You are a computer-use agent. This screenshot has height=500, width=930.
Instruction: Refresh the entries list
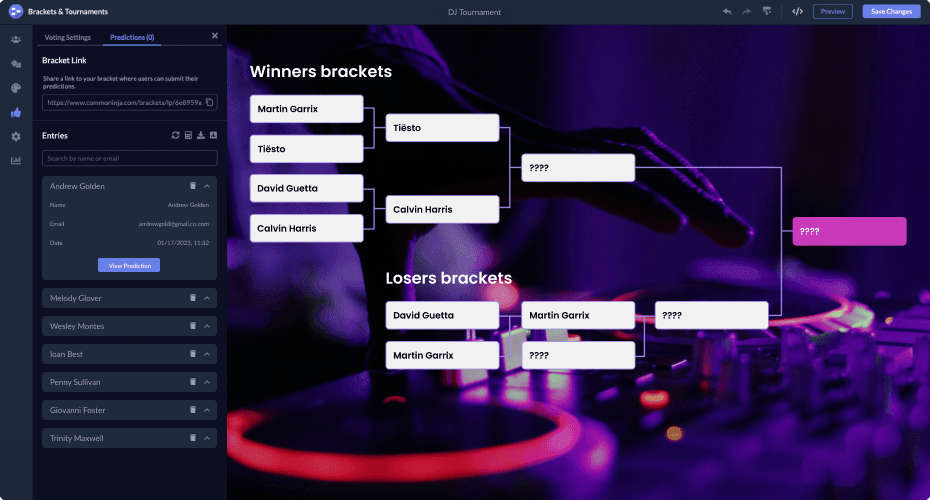click(176, 135)
